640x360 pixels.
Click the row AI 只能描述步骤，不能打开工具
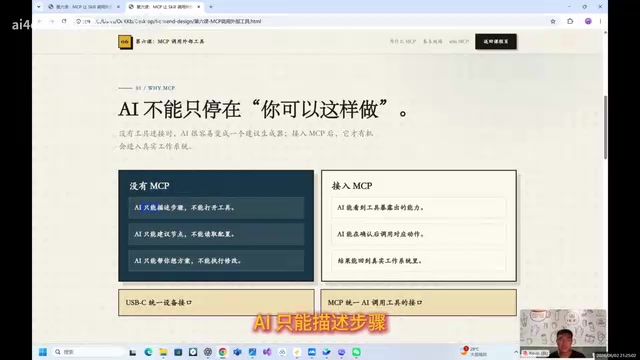coord(216,208)
